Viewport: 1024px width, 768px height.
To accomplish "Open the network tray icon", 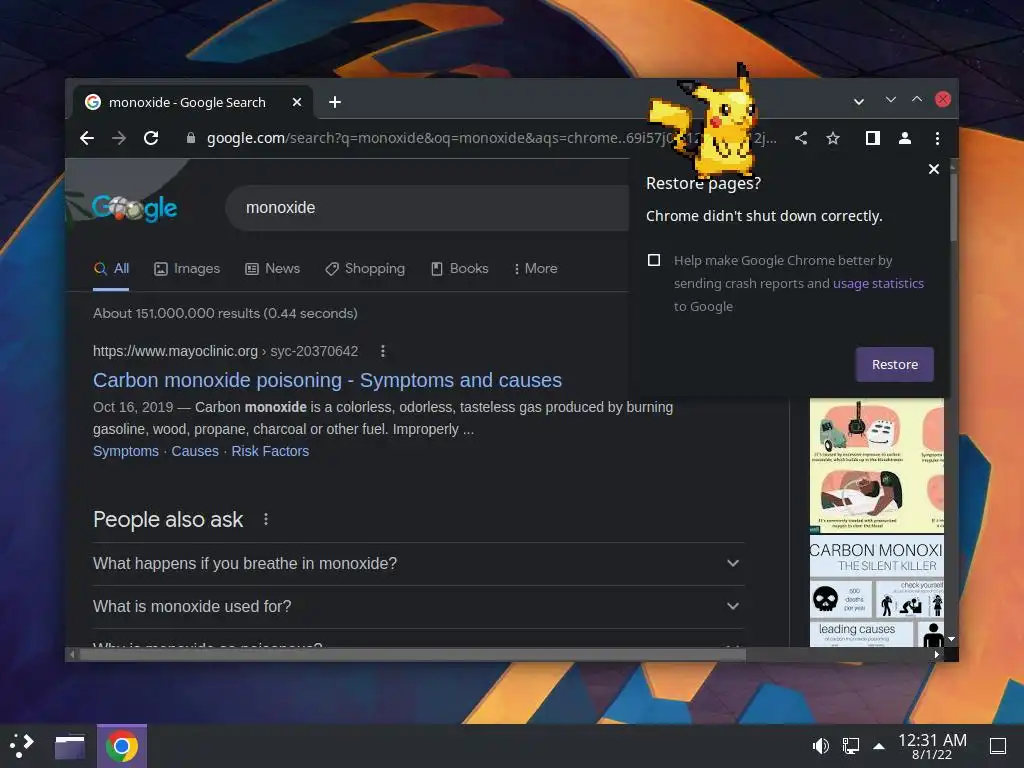I will [850, 746].
